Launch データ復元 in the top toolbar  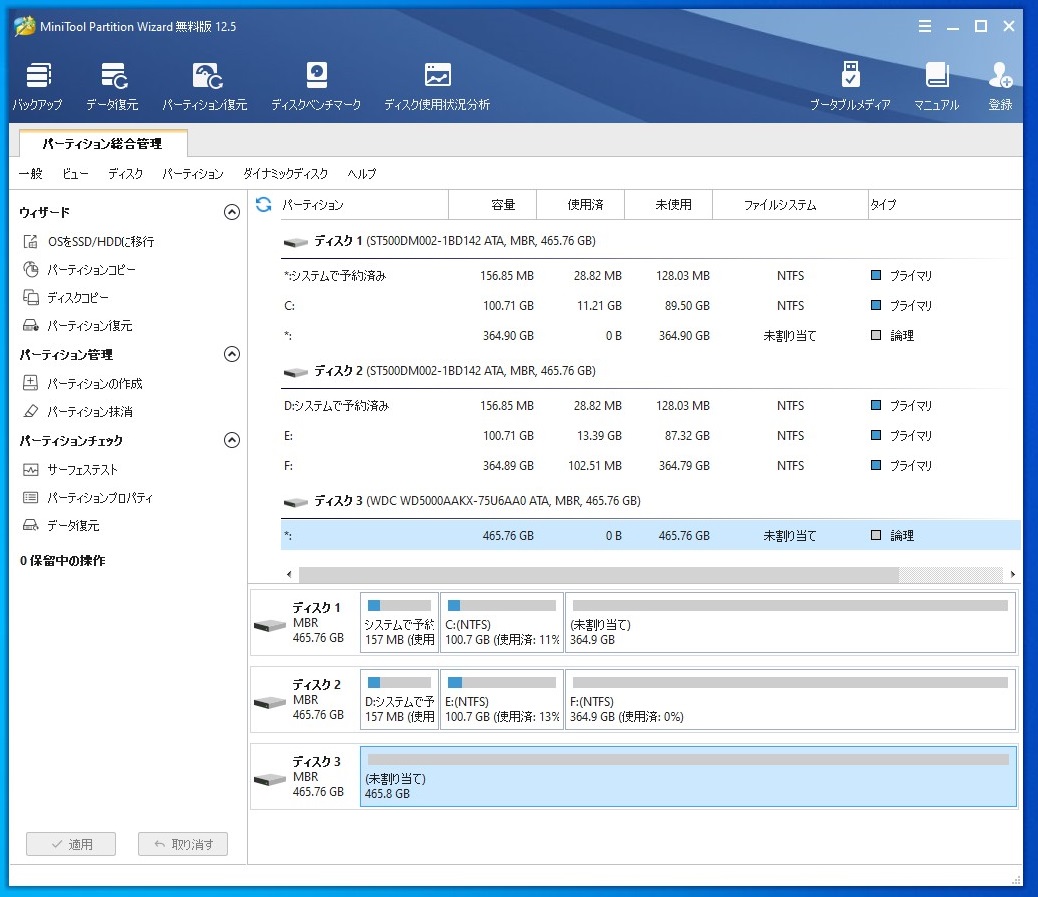click(x=113, y=87)
